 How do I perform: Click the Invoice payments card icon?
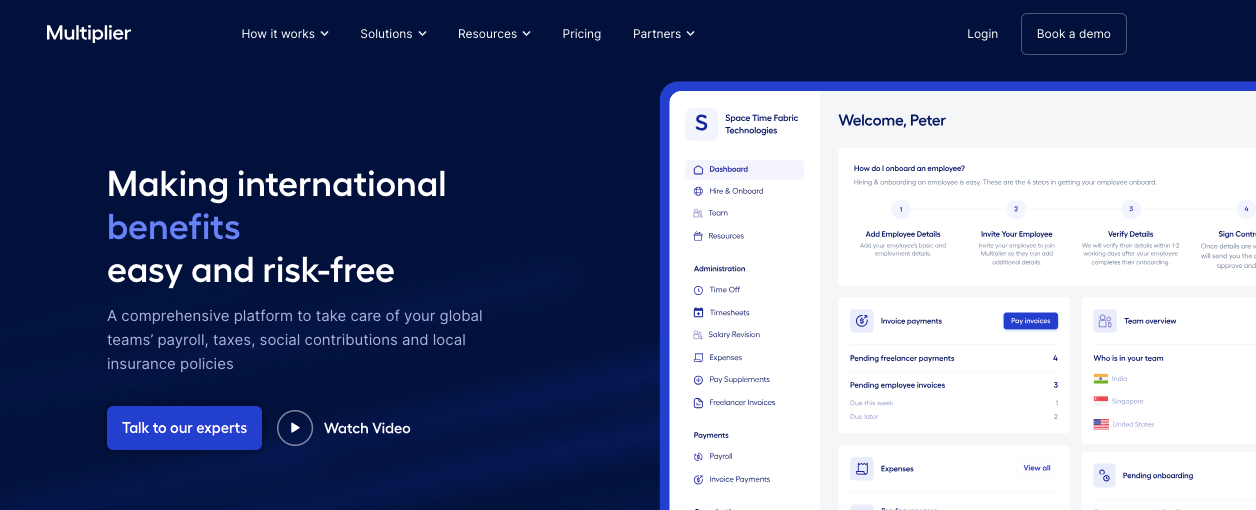pos(862,321)
